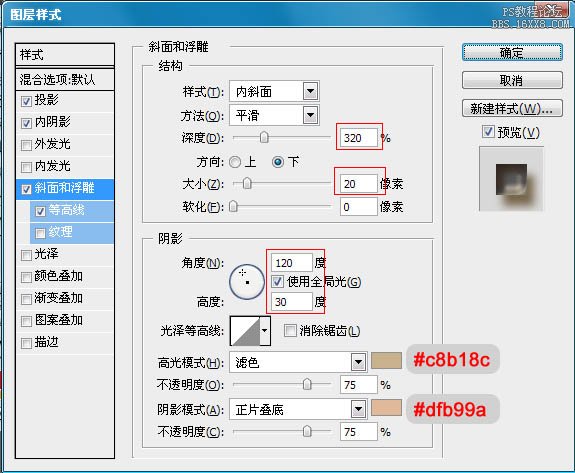
Task: Enable the 图案叠加 pattern overlay checkbox
Action: click(x=26, y=321)
